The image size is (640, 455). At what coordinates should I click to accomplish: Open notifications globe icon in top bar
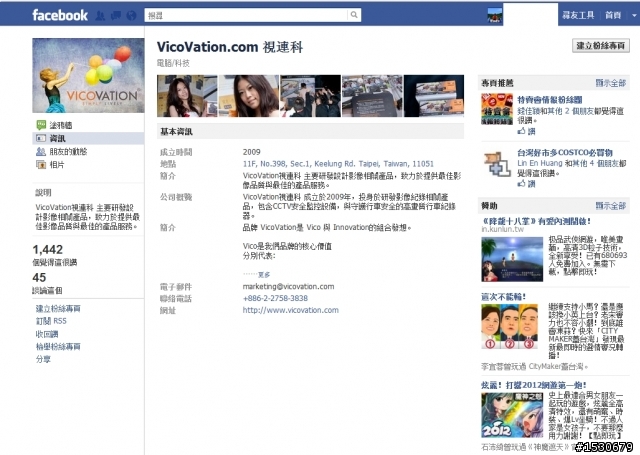[x=131, y=16]
